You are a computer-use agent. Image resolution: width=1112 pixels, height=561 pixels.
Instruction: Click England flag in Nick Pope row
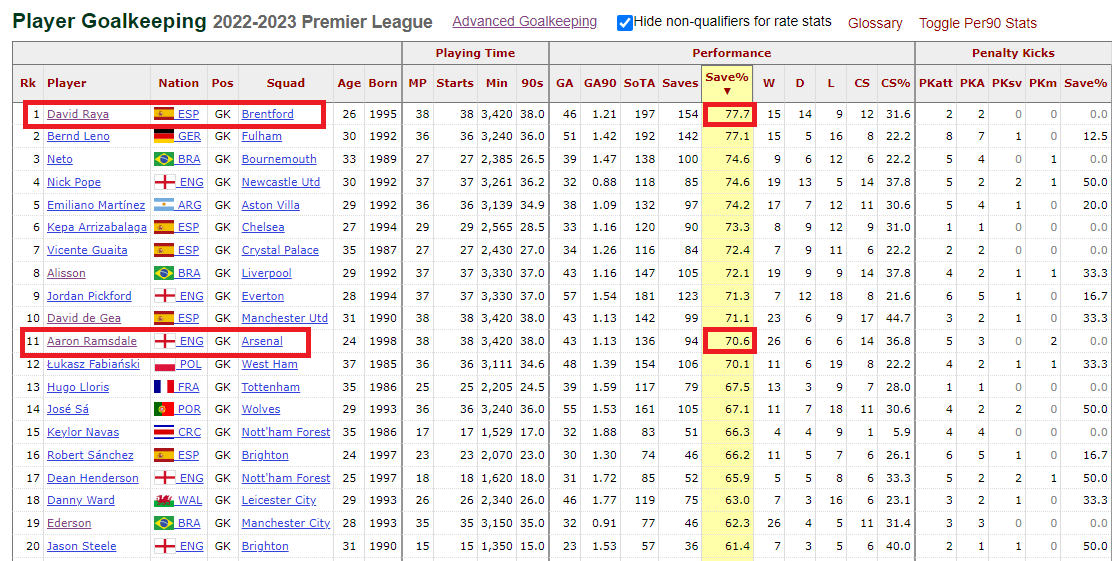[164, 182]
